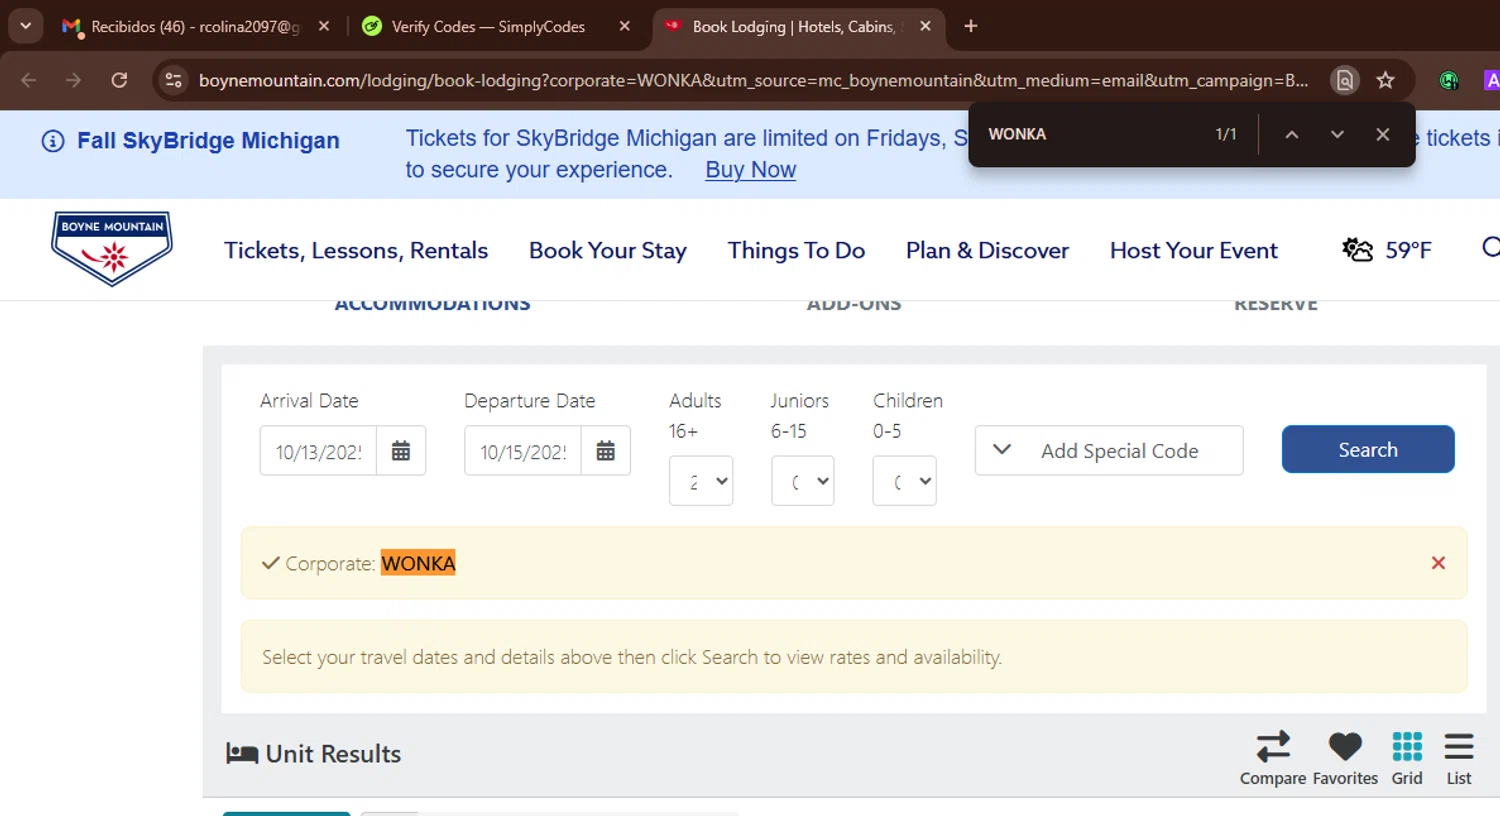
Task: Show Favorites with the heart icon
Action: tap(1345, 759)
